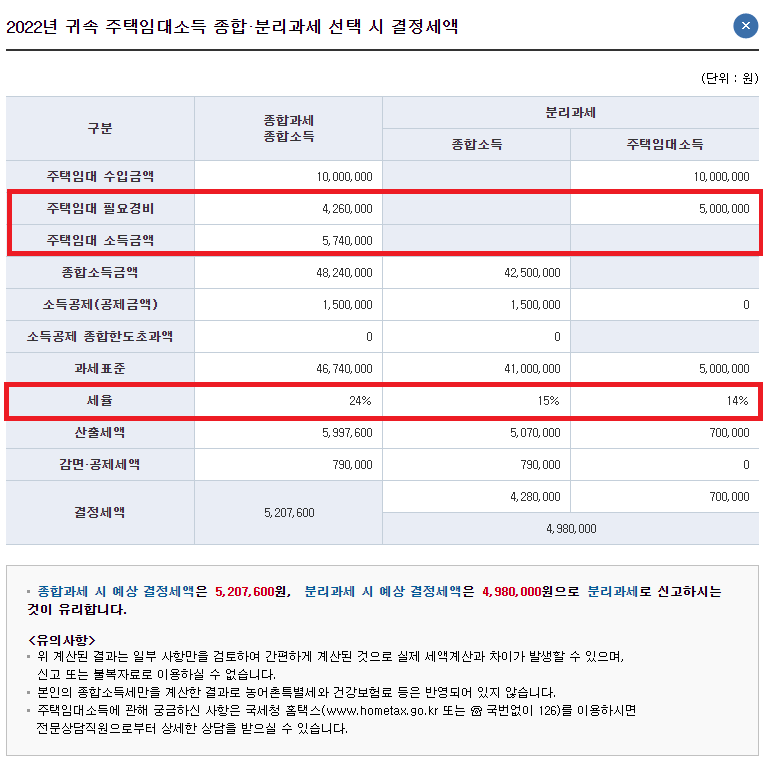Select the 과세표준 row label

pos(100,369)
